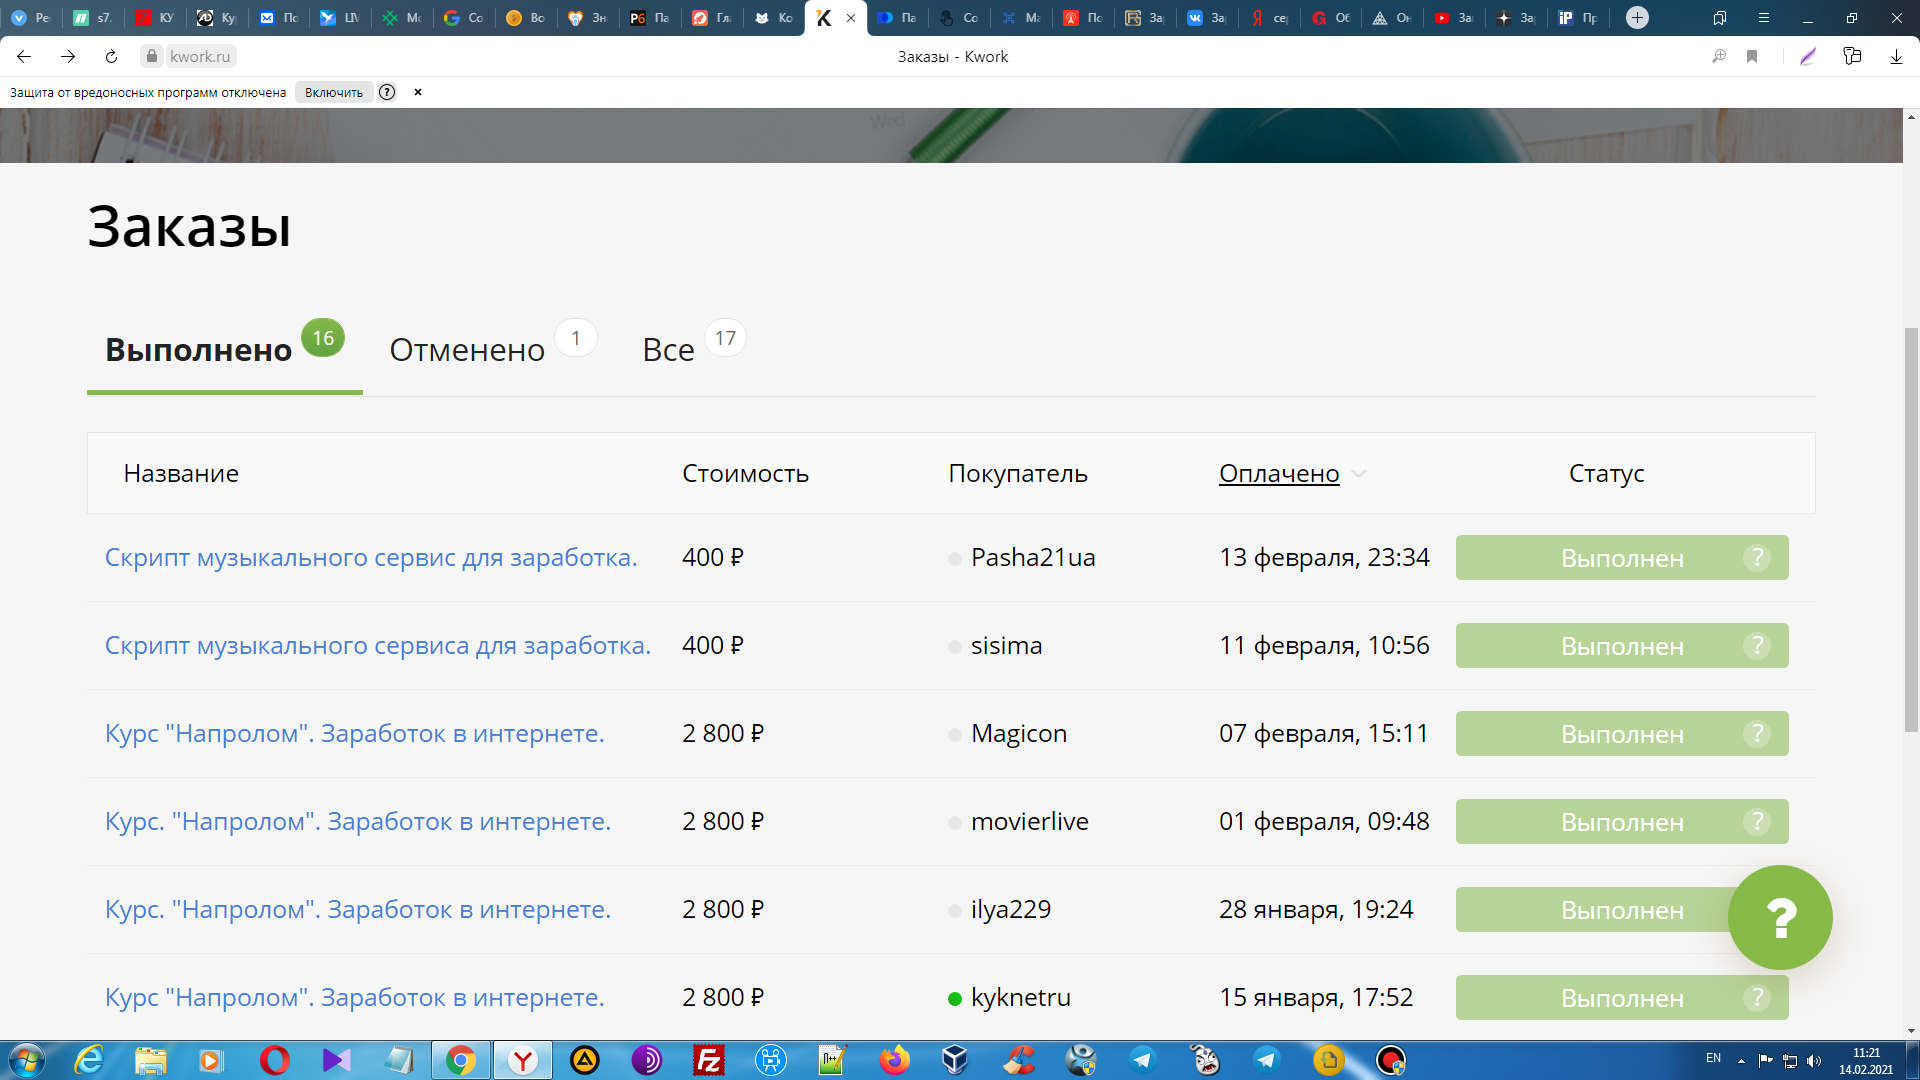The image size is (1920, 1080).
Task: Click the Выполнен status in the Pasha21ua row
Action: (x=1622, y=558)
